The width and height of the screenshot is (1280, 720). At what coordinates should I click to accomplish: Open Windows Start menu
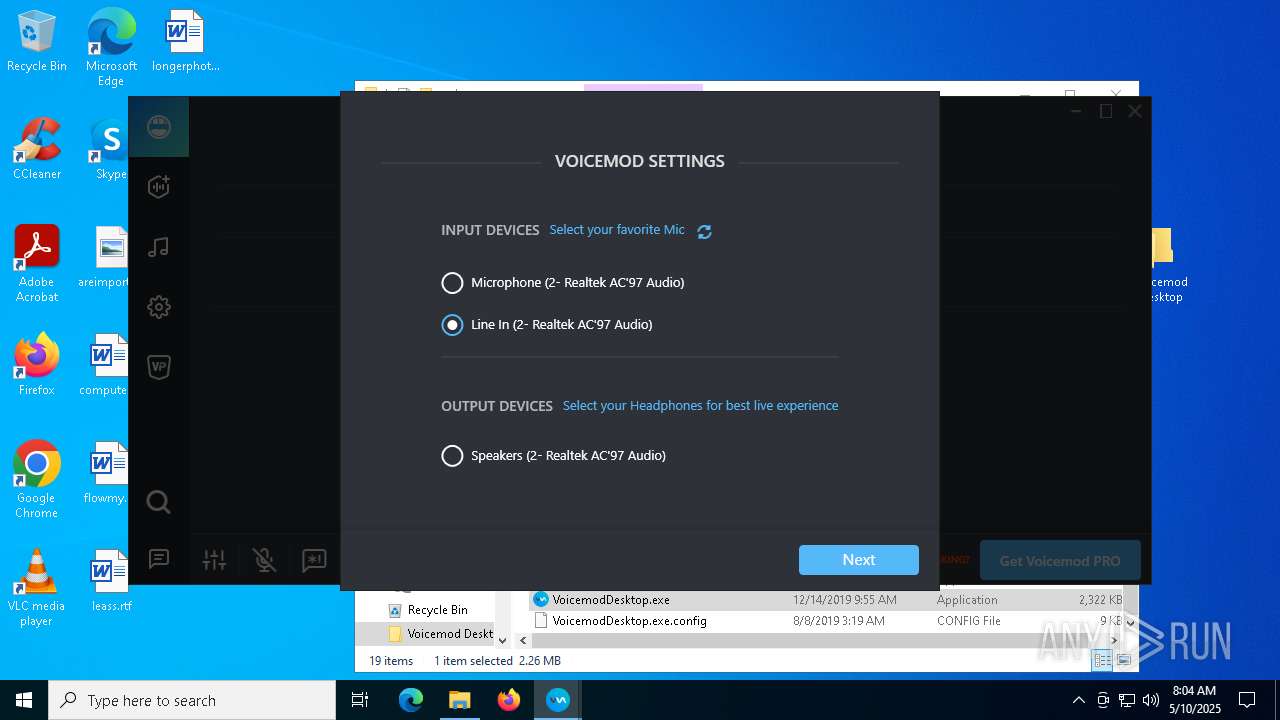pyautogui.click(x=24, y=700)
